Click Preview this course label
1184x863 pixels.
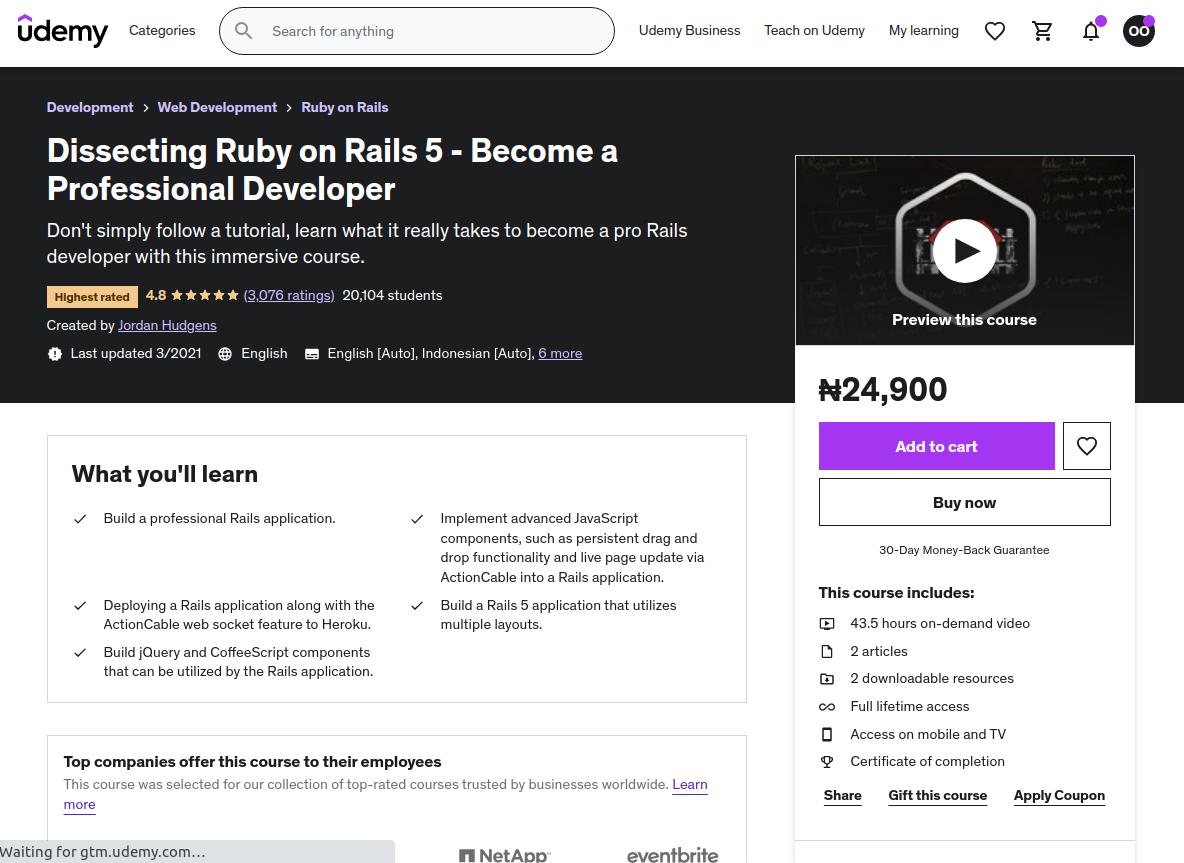pos(964,319)
